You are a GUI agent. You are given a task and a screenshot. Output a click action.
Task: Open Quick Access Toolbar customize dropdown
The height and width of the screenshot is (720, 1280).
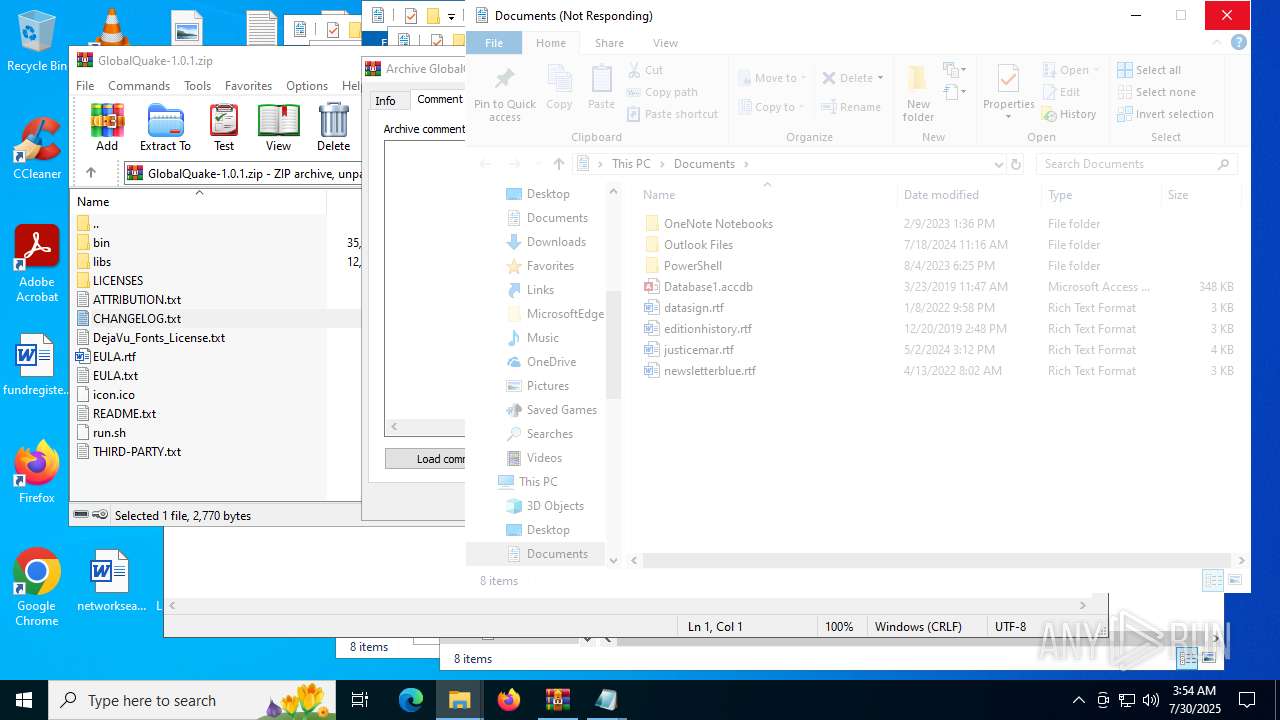(x=451, y=16)
